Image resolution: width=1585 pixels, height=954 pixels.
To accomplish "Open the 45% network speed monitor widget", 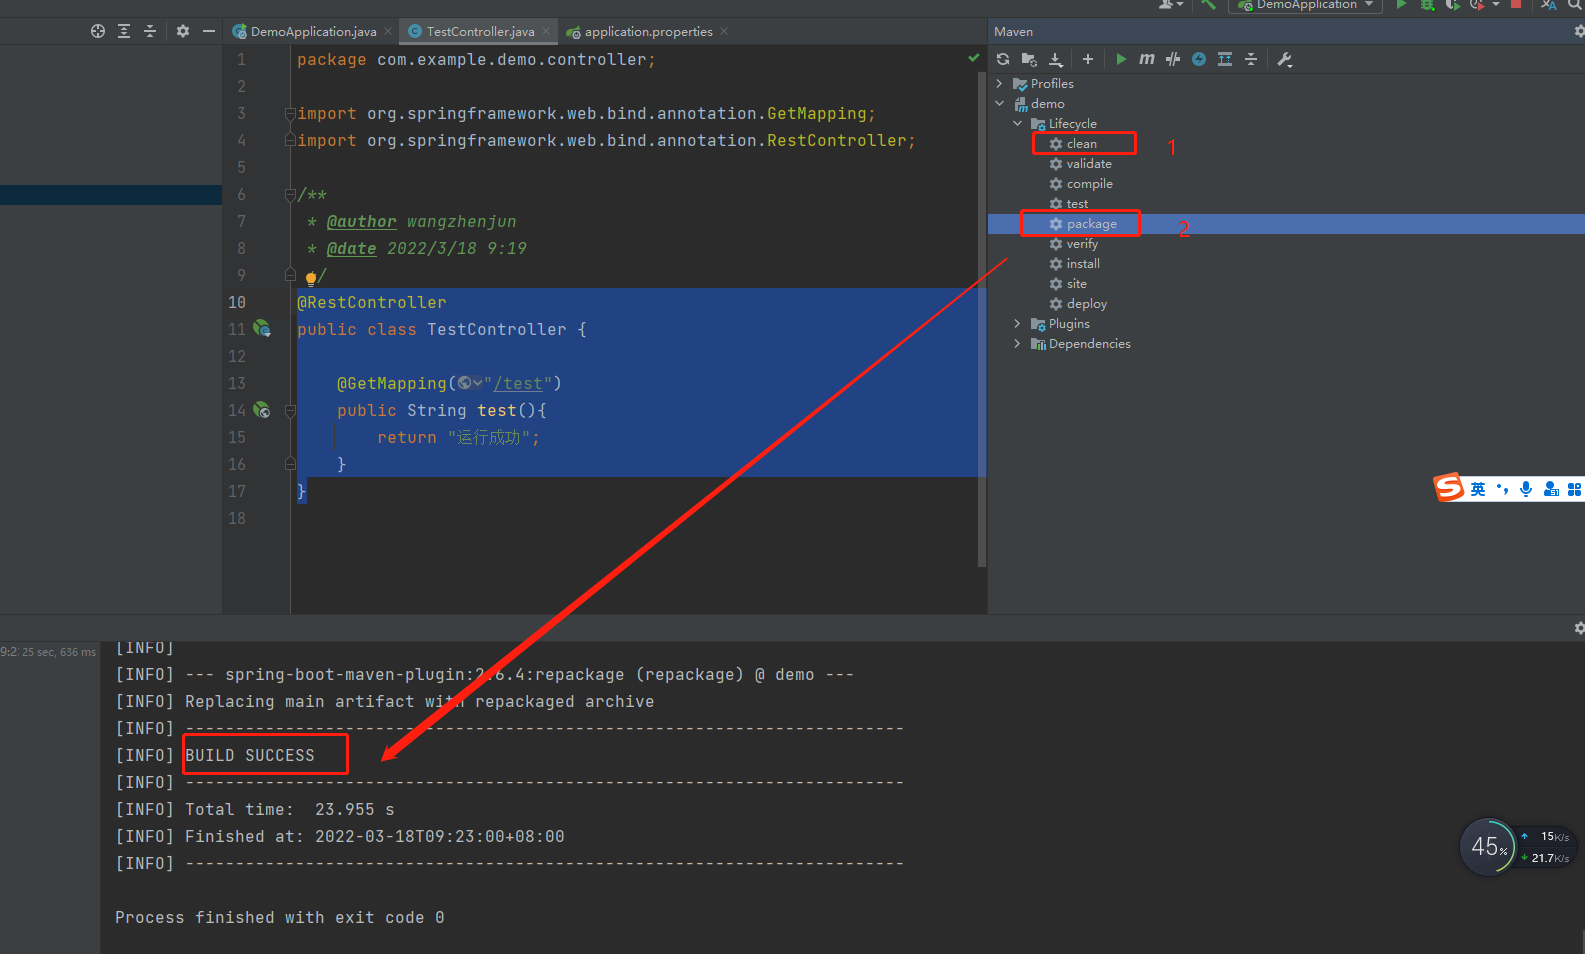I will tap(1489, 847).
